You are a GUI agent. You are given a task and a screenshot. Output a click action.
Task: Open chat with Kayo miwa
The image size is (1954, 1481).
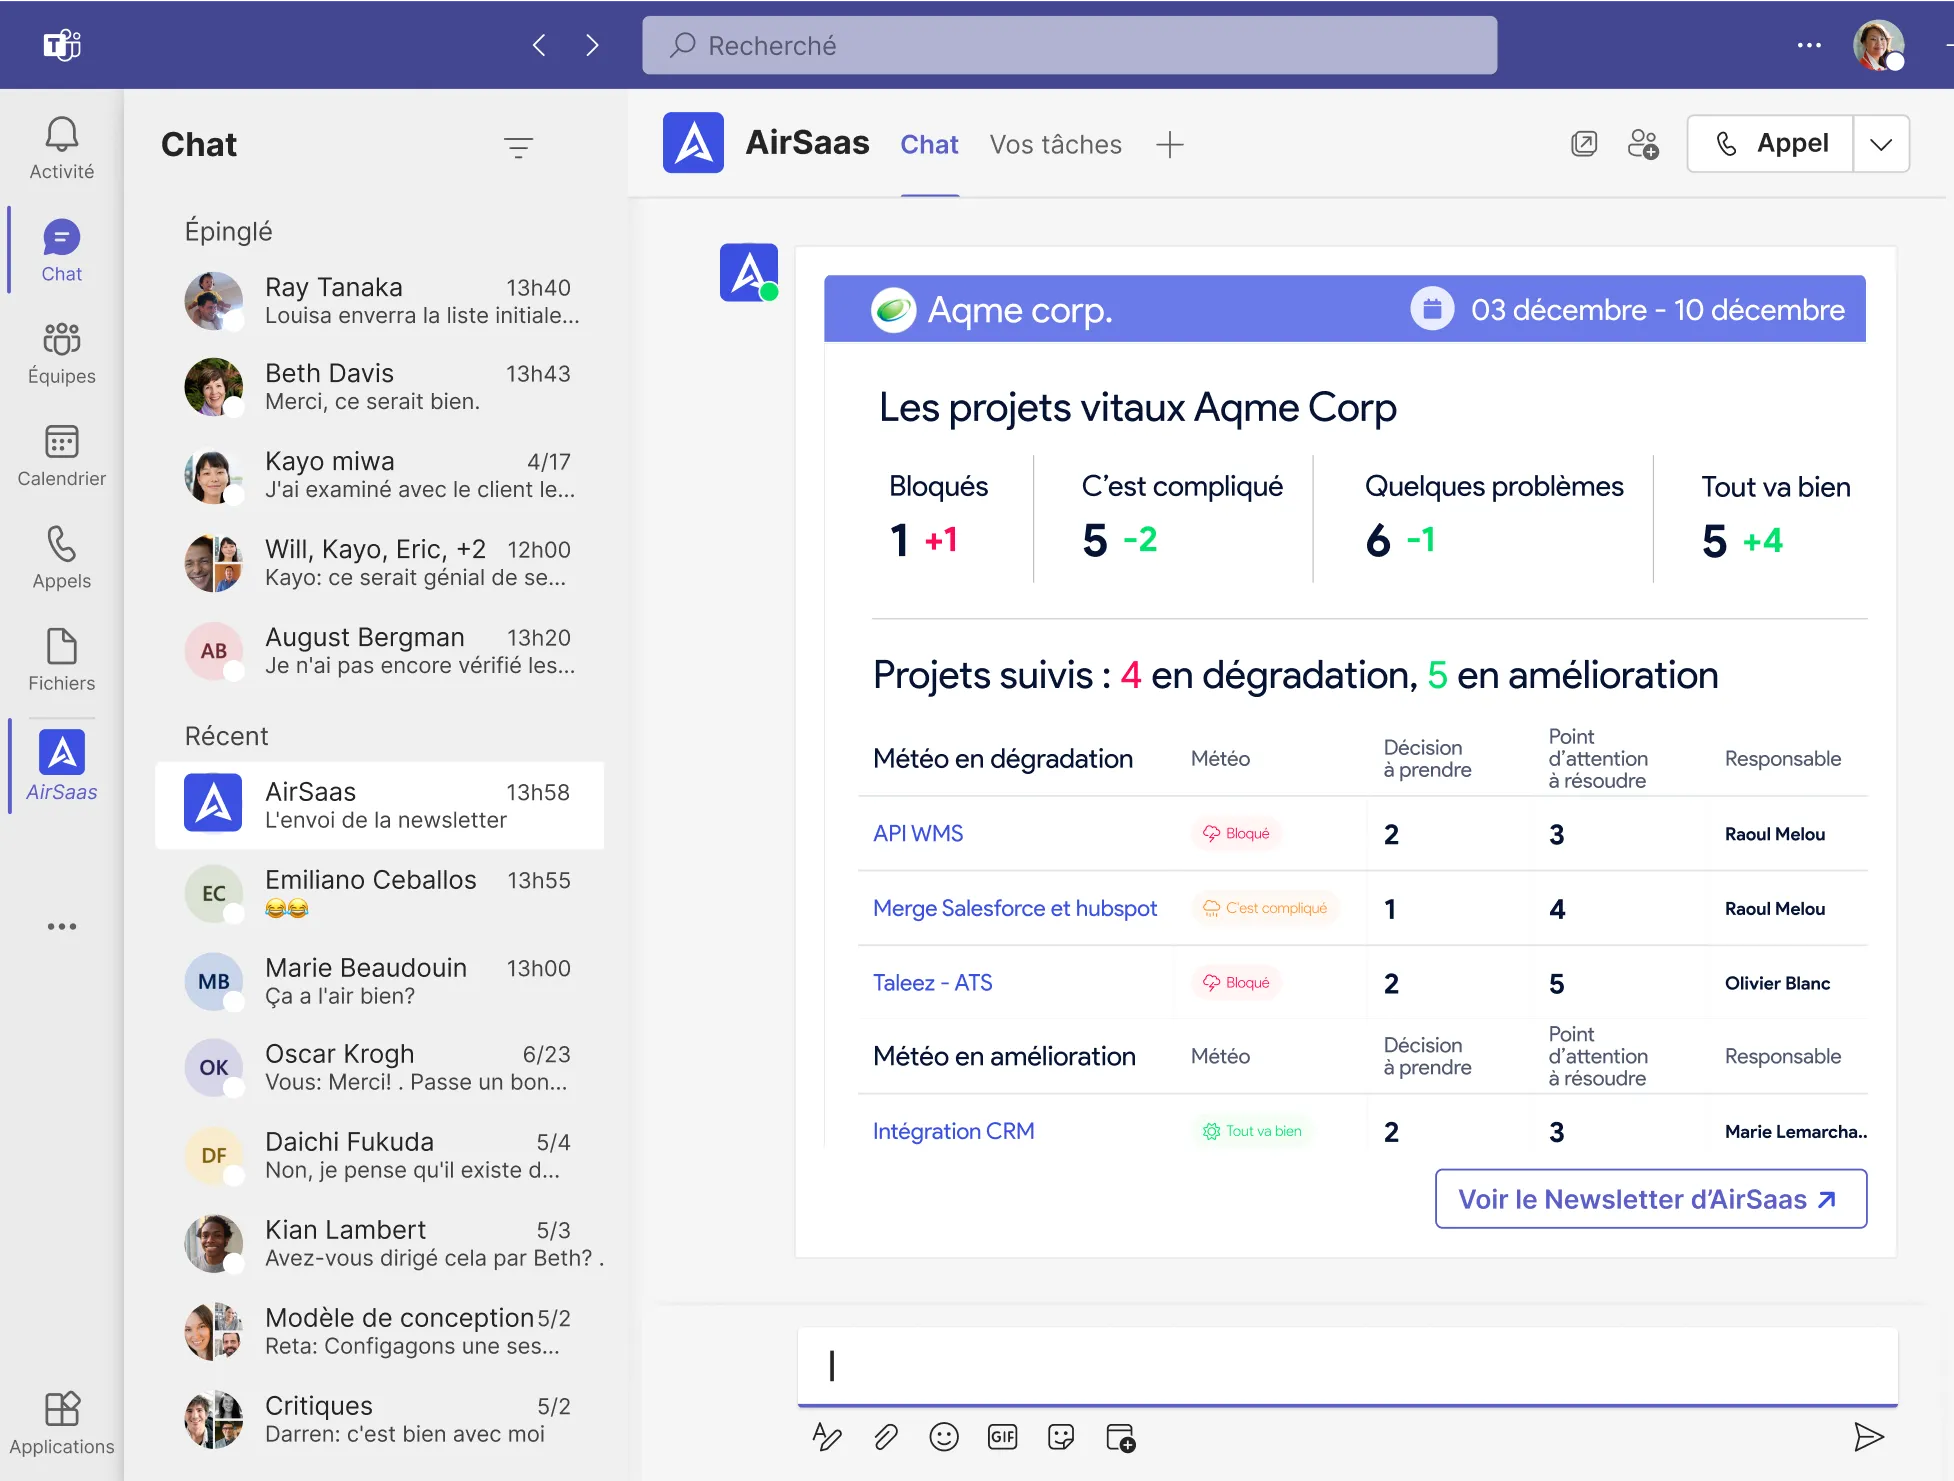(x=380, y=475)
